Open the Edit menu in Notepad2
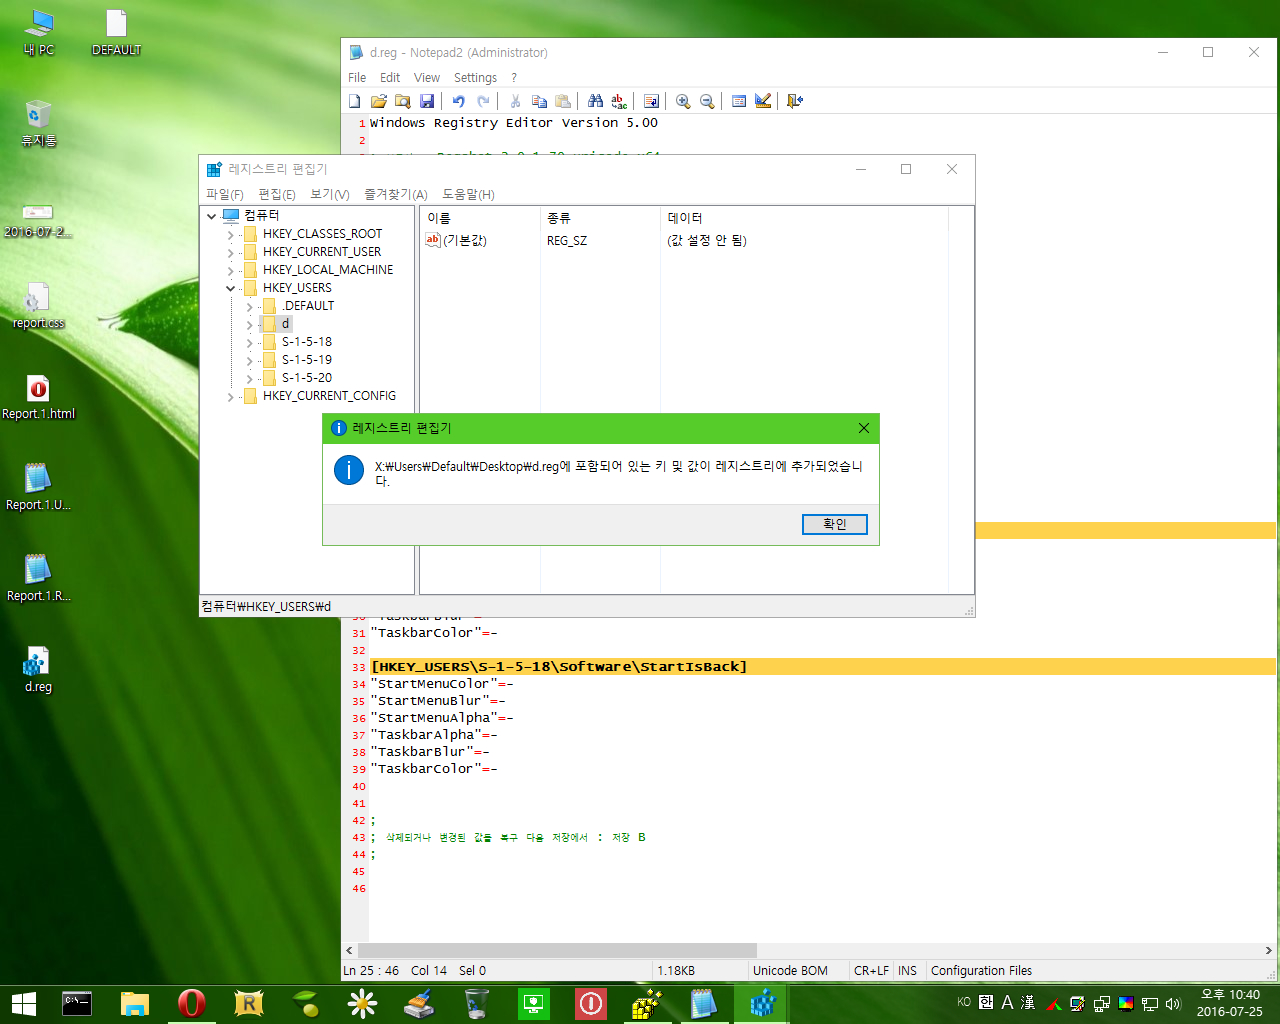The height and width of the screenshot is (1024, 1280). tap(390, 77)
